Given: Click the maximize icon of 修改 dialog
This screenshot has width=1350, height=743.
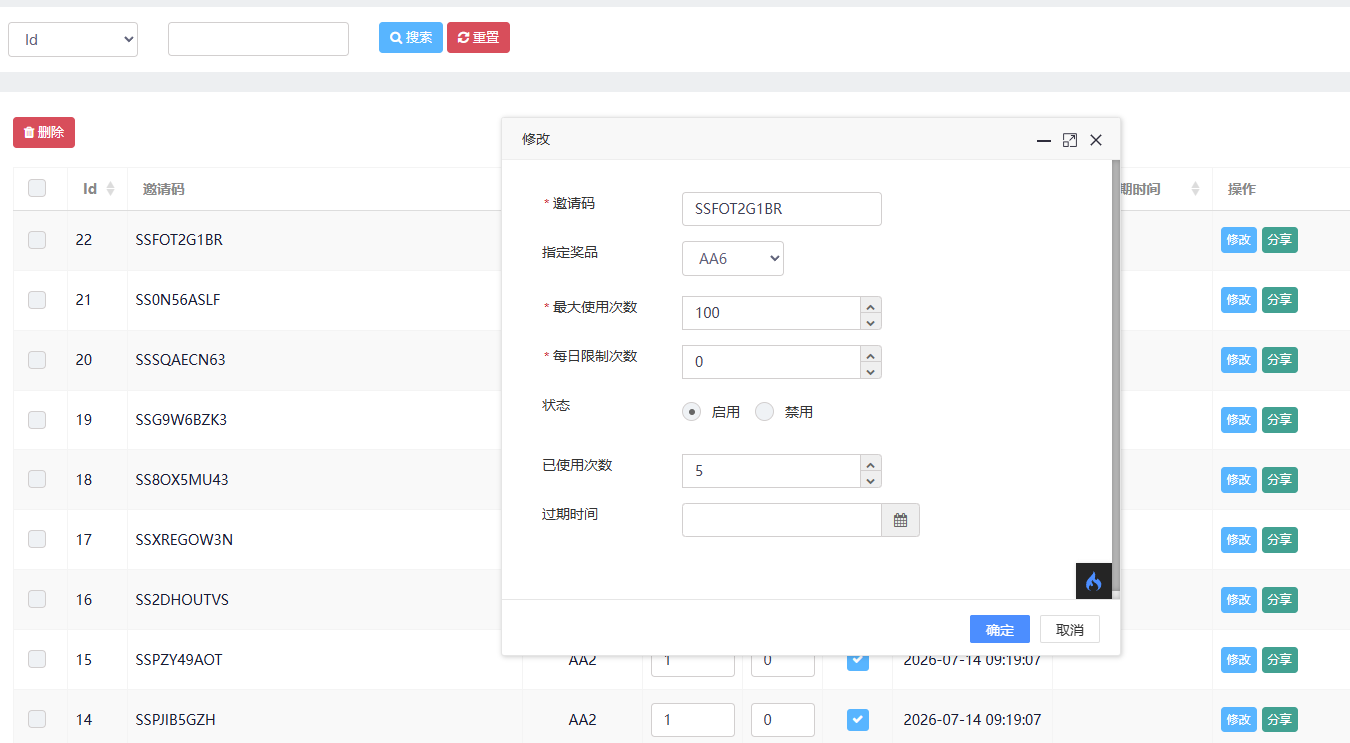Looking at the screenshot, I should (x=1070, y=140).
